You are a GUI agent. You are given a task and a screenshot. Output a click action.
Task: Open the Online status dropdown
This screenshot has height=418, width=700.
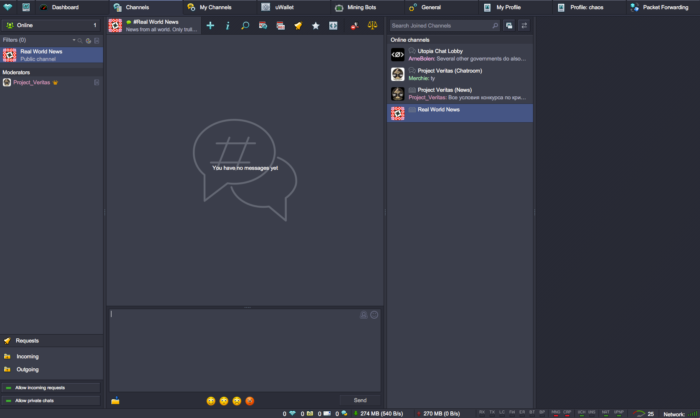point(51,25)
